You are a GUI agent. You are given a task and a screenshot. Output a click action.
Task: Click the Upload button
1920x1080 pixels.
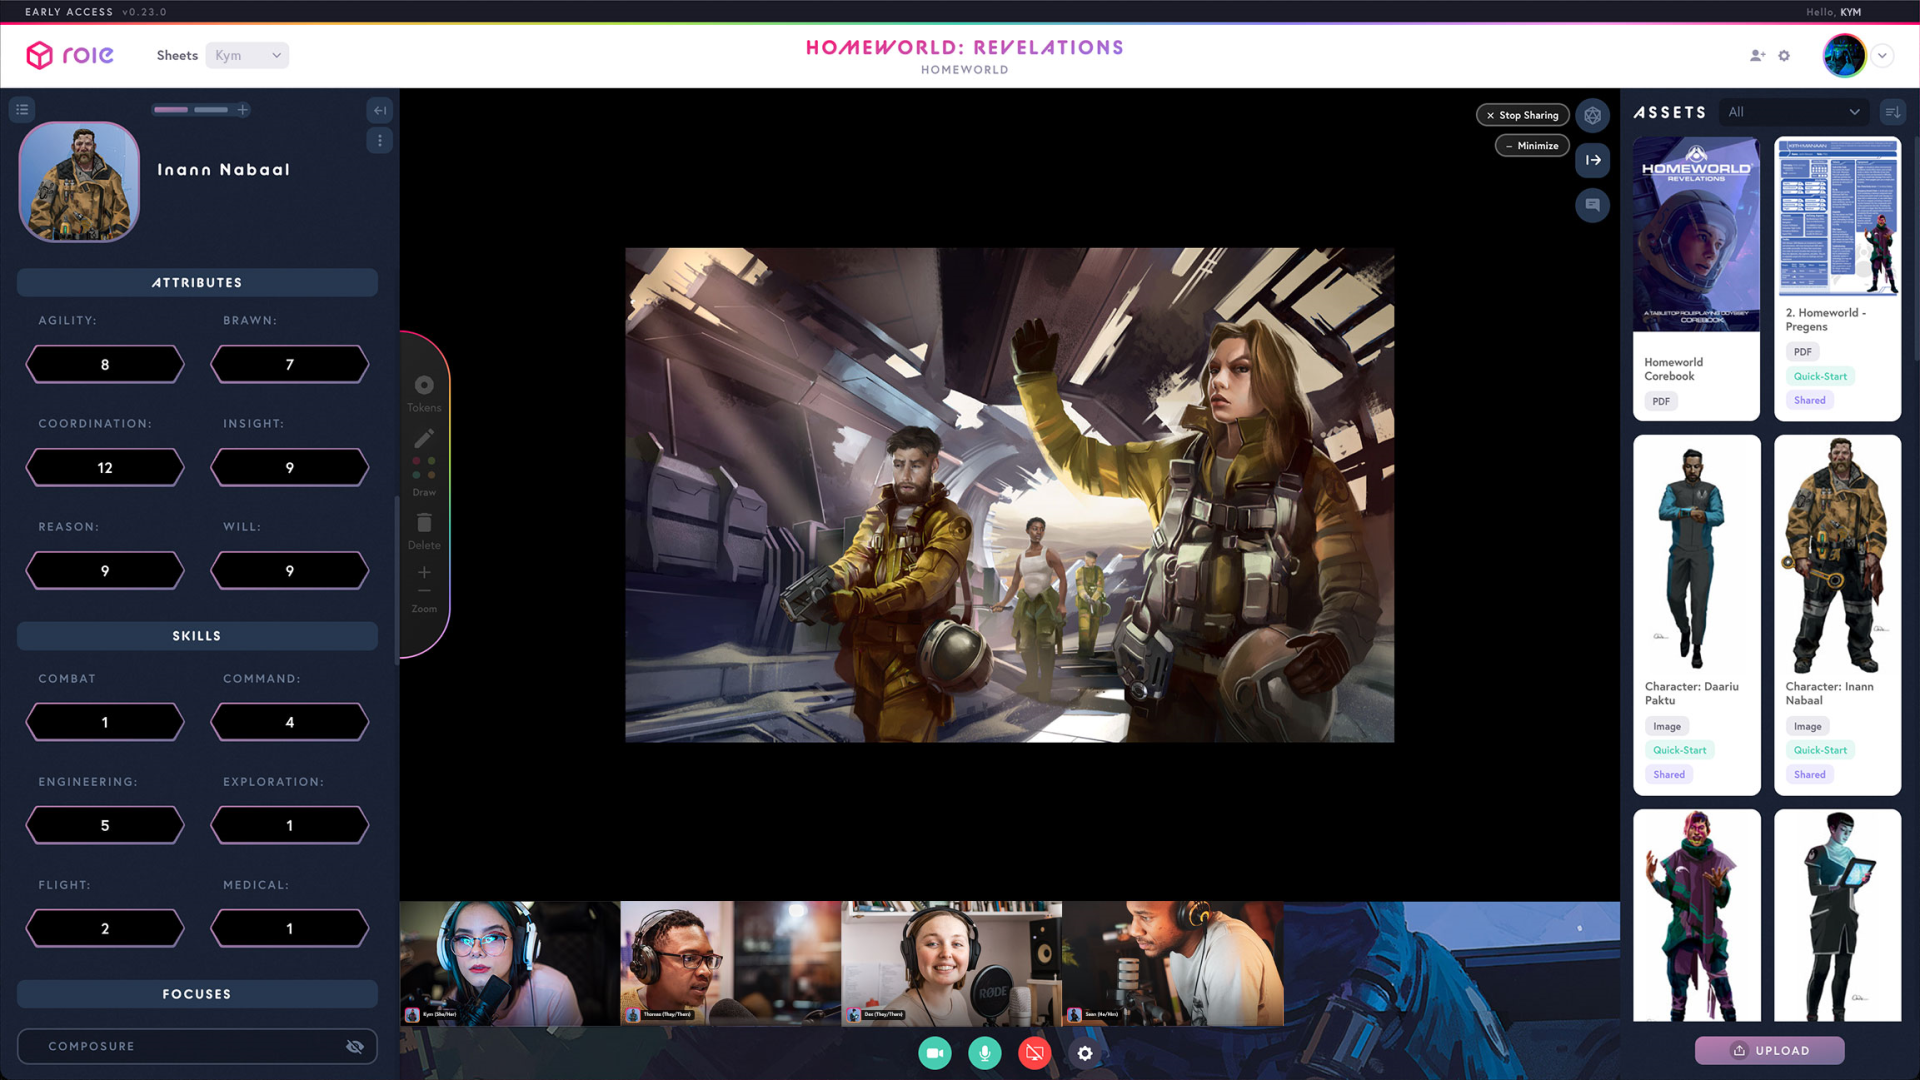coord(1770,1051)
